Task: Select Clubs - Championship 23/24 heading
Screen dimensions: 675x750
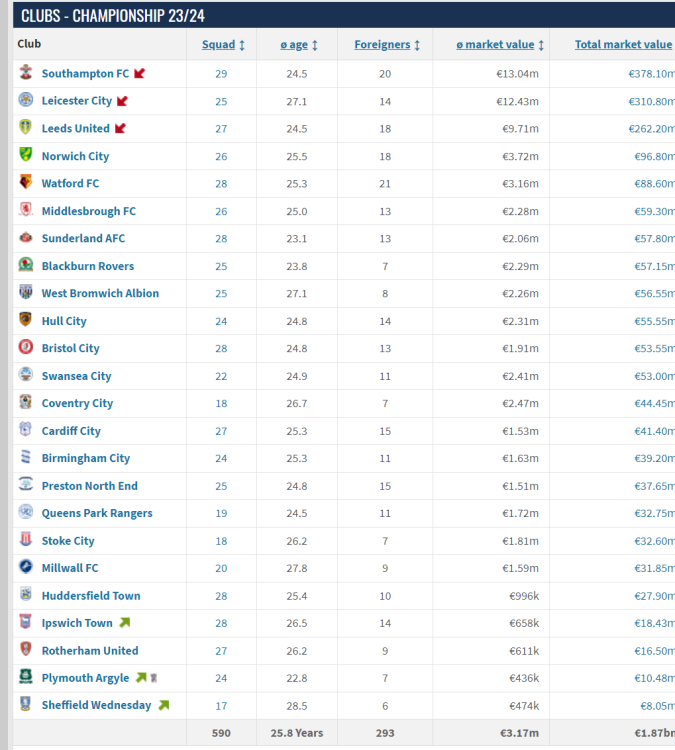Action: click(x=112, y=16)
